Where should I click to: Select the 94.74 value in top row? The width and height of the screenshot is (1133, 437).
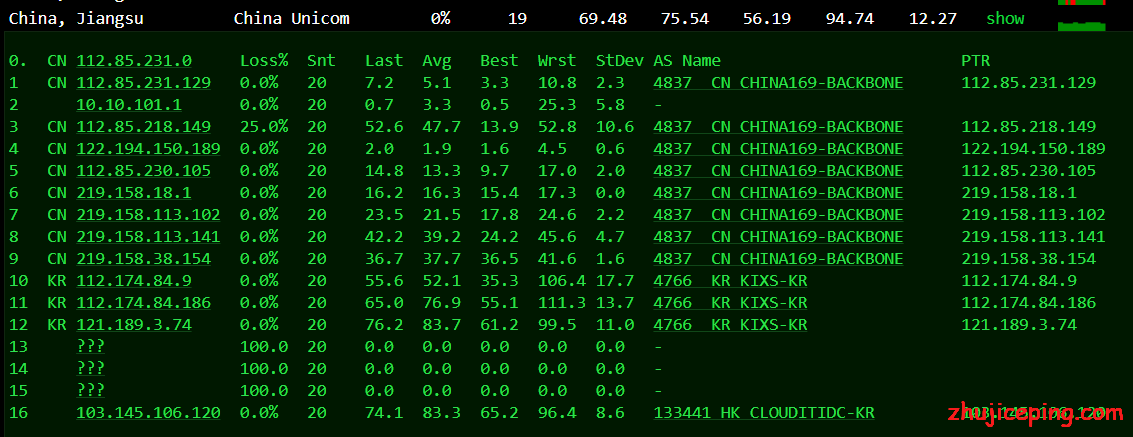(850, 19)
